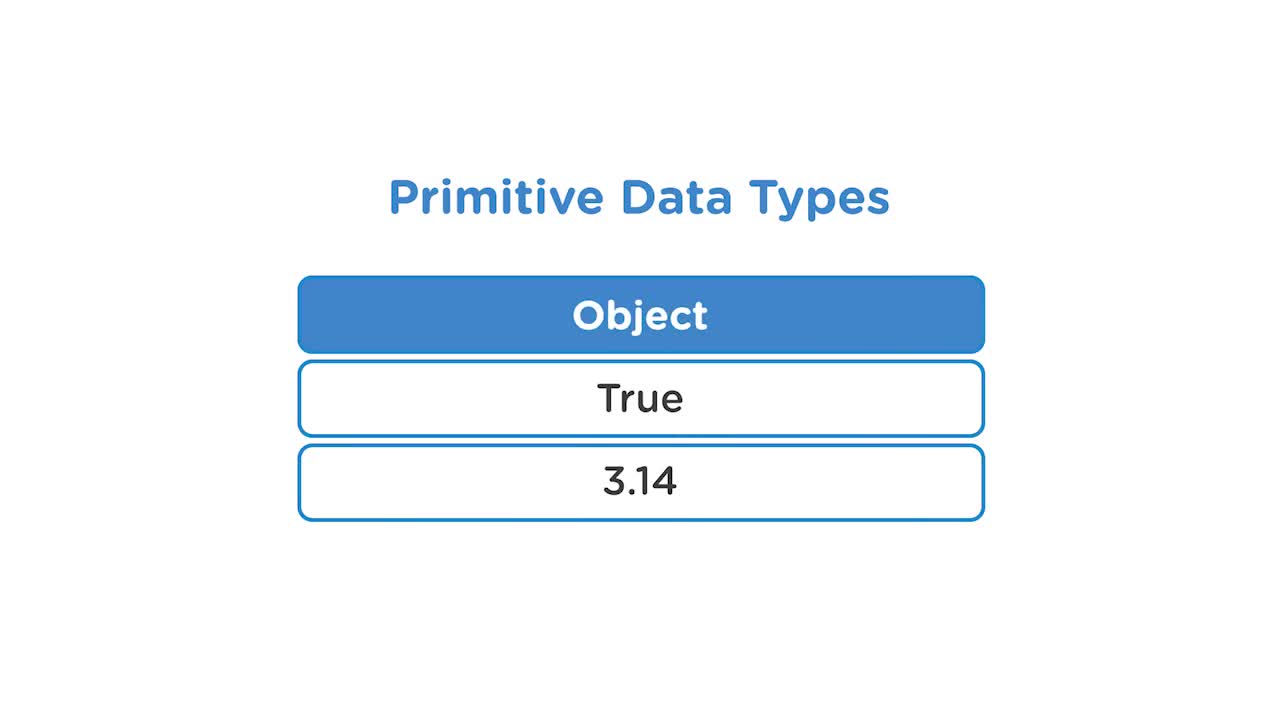The width and height of the screenshot is (1280, 720).
Task: Click the word "Primitive" in the title
Action: [x=495, y=197]
